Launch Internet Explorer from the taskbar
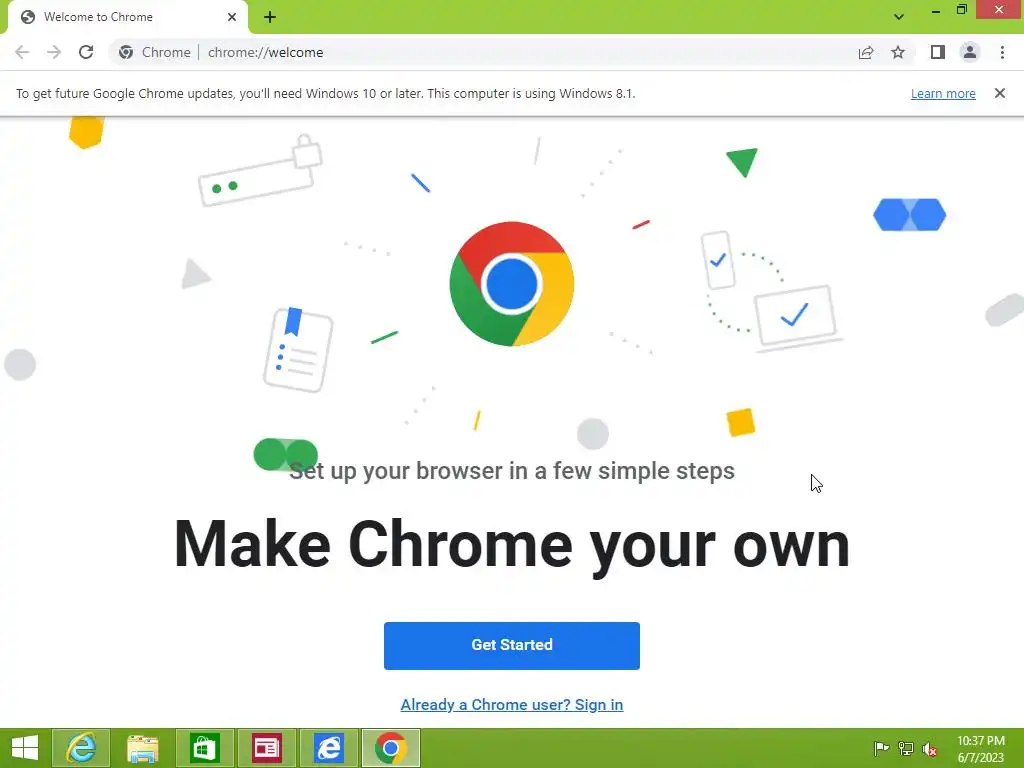This screenshot has width=1024, height=768. 81,748
